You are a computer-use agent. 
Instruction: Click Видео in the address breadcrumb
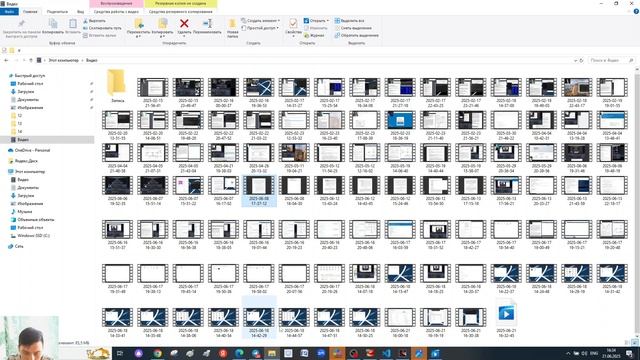click(x=91, y=60)
